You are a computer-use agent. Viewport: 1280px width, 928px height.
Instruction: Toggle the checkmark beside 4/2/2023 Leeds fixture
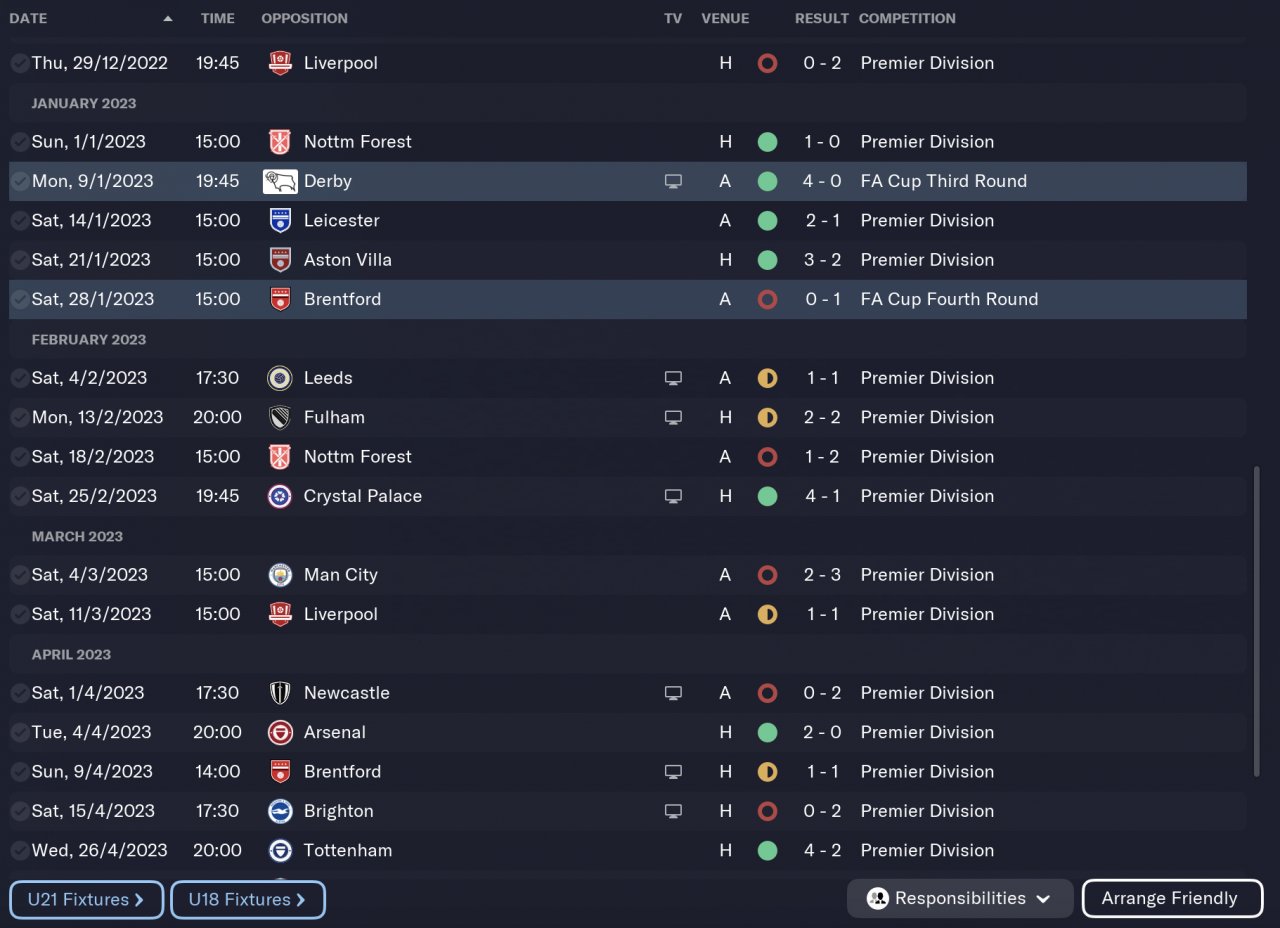pyautogui.click(x=19, y=378)
